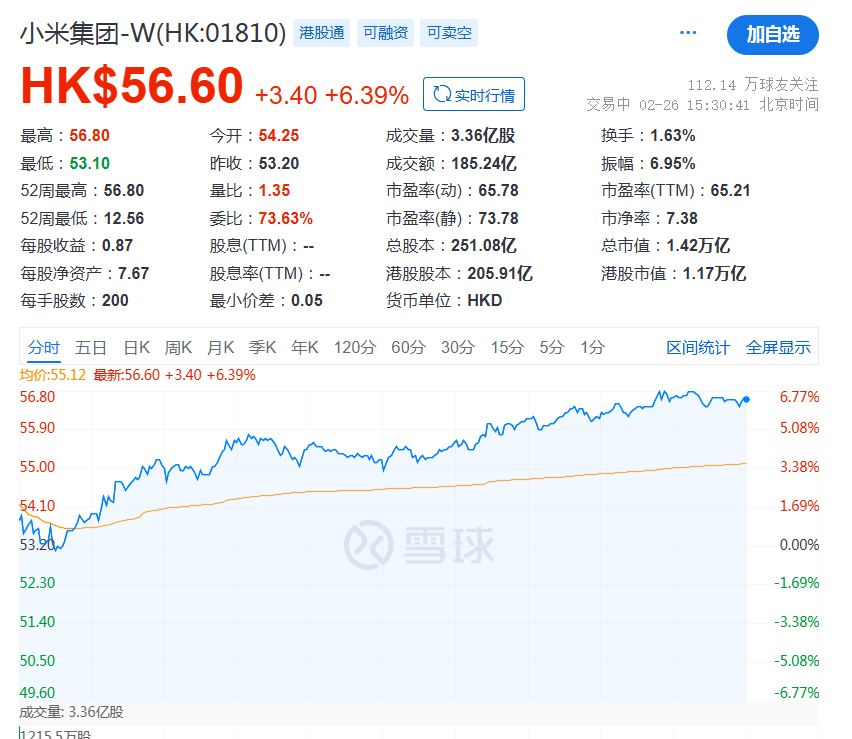Show the 季K candlestick view
The image size is (852, 739).
pyautogui.click(x=262, y=348)
